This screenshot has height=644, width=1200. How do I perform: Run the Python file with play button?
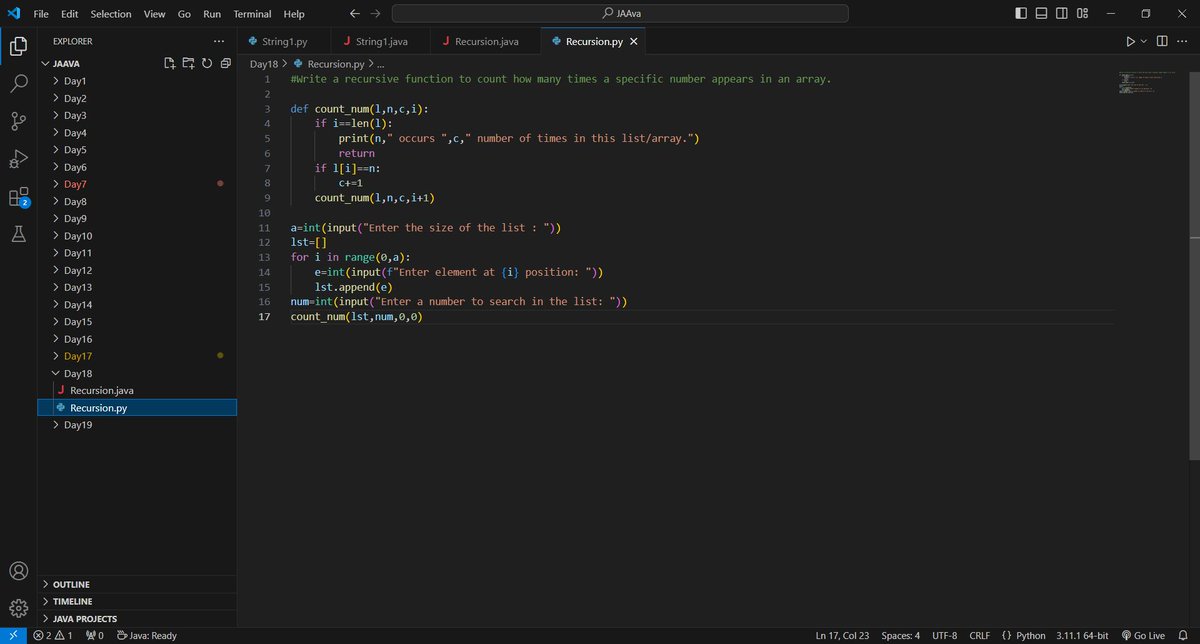pos(1130,41)
